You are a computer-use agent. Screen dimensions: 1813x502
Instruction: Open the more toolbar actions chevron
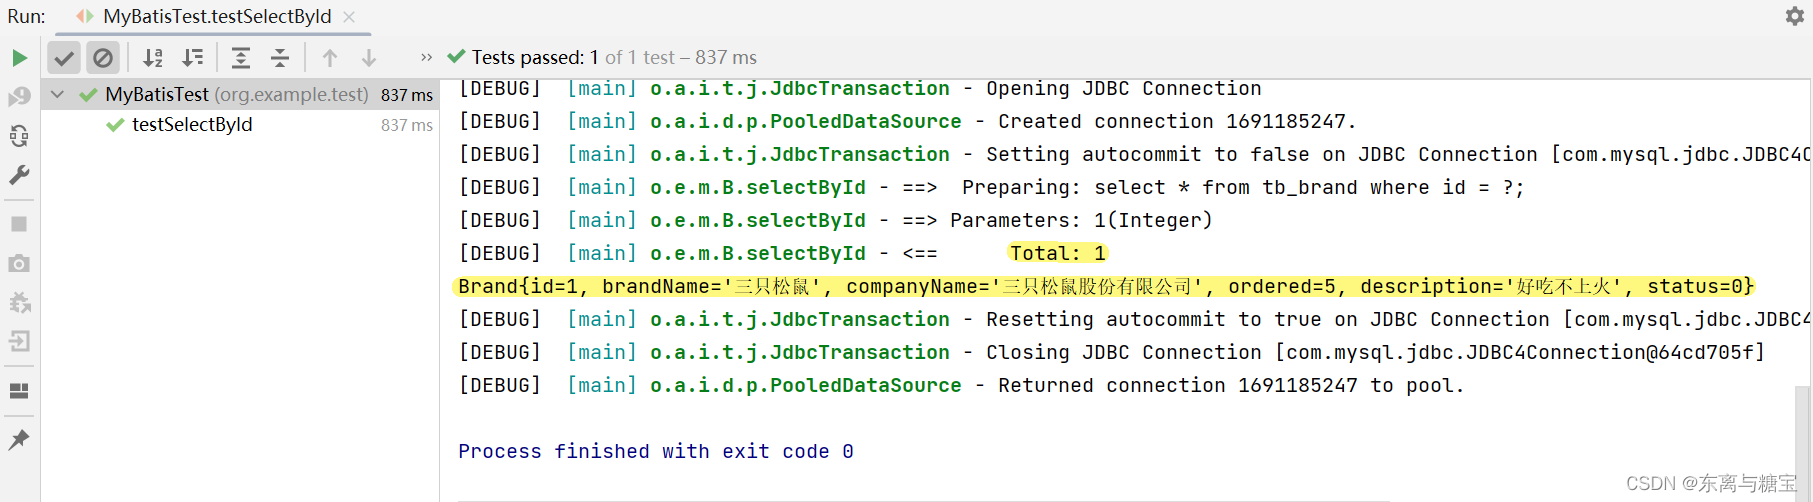427,58
